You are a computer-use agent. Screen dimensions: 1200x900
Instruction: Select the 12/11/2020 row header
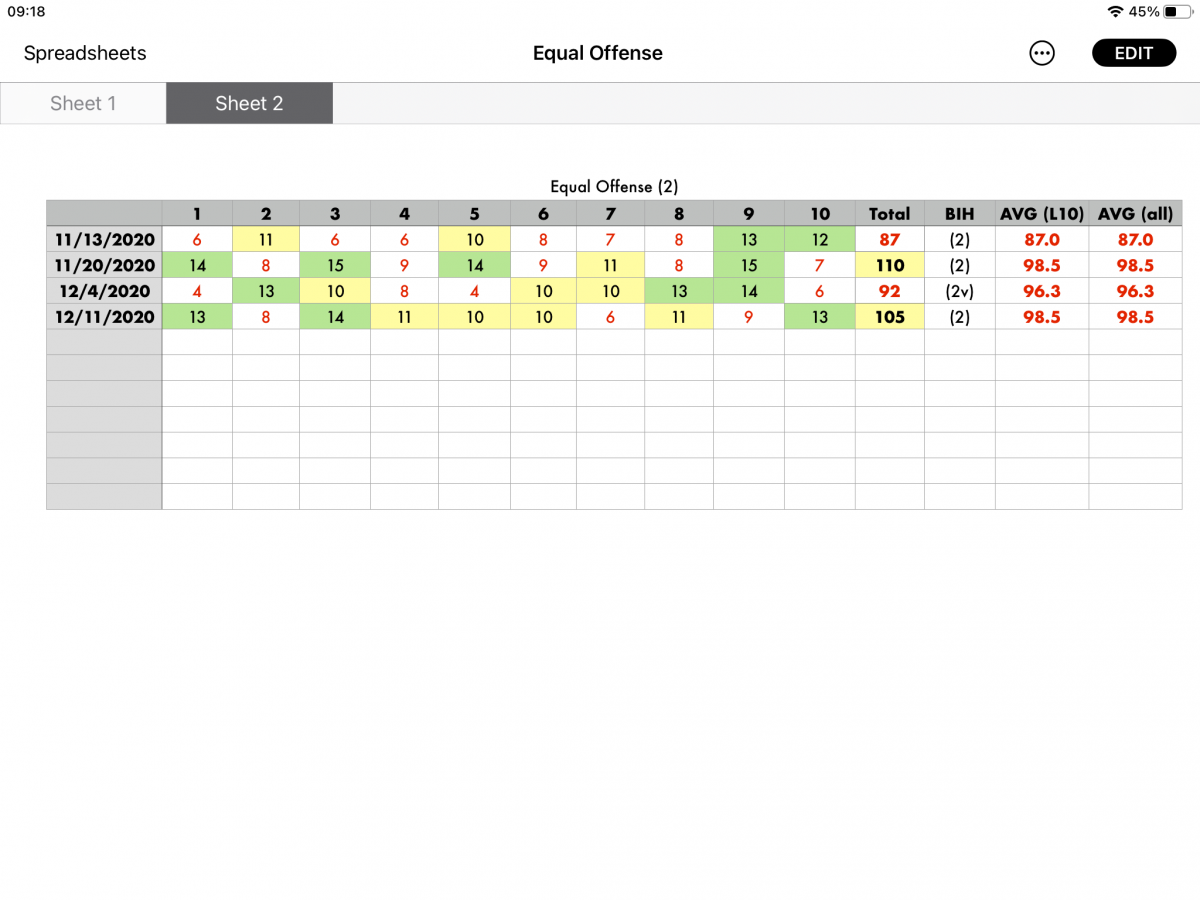104,317
